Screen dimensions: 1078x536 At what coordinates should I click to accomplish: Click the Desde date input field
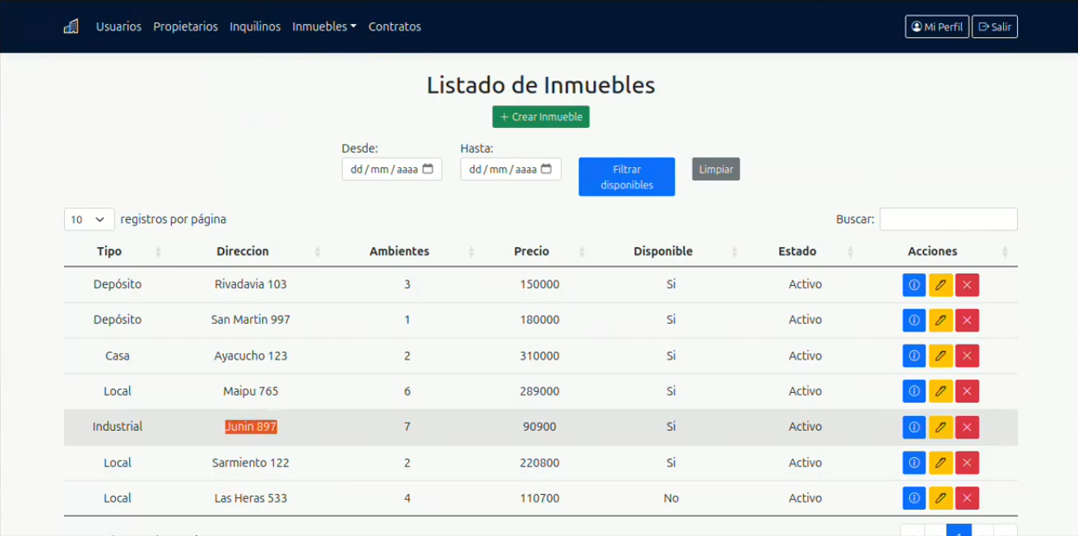point(392,169)
